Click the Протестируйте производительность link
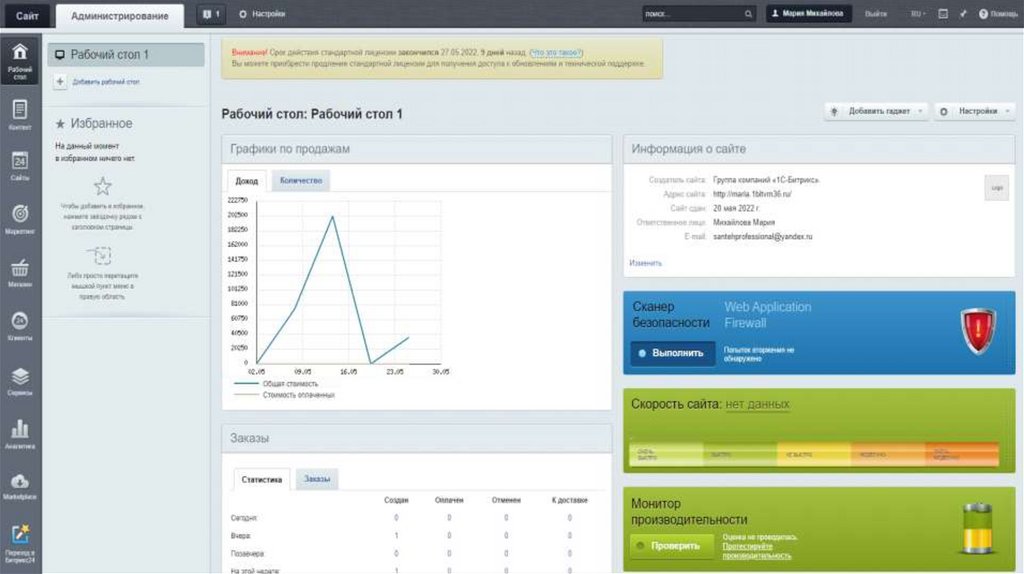This screenshot has height=574, width=1024. click(x=756, y=551)
